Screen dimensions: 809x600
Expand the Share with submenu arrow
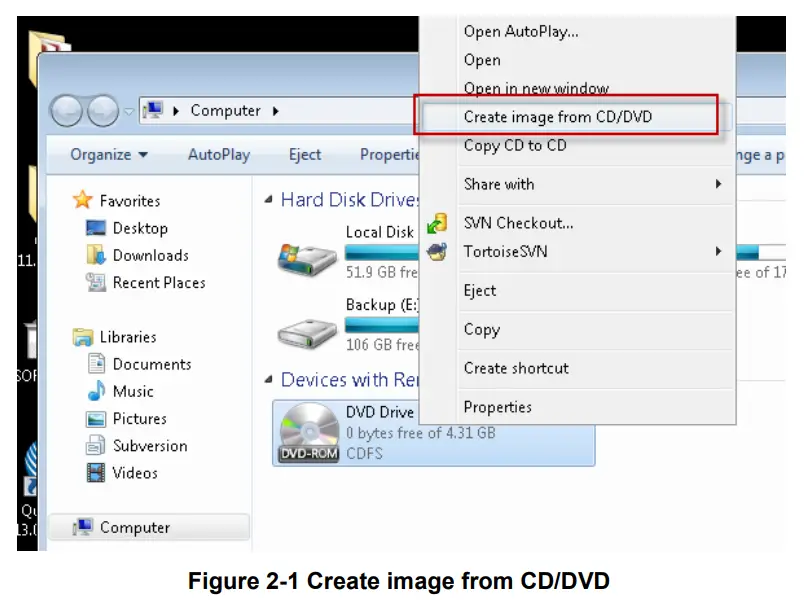[x=718, y=184]
